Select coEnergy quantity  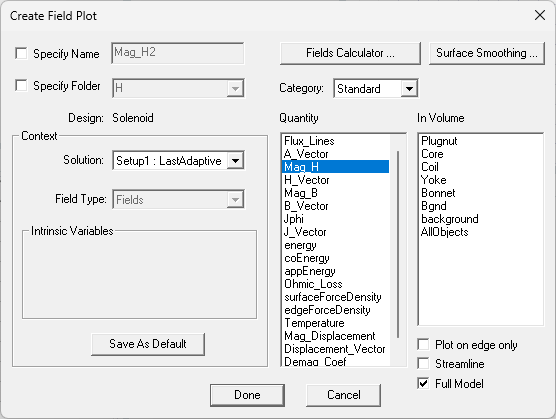[x=335, y=258]
